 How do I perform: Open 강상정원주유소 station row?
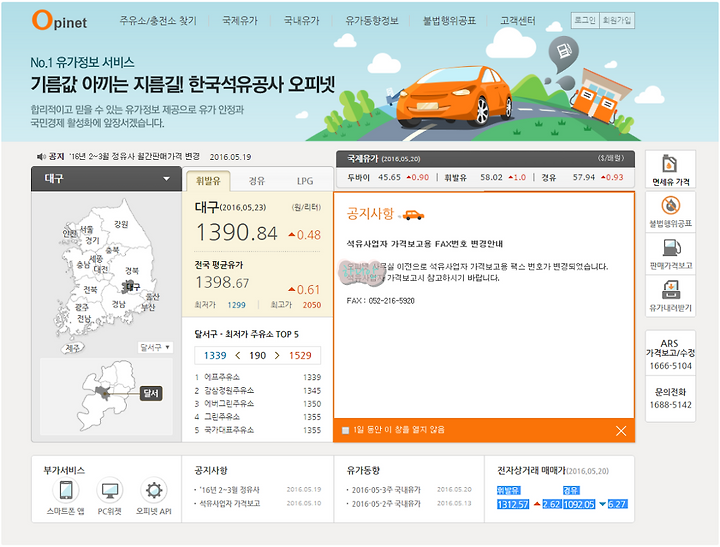(258, 390)
